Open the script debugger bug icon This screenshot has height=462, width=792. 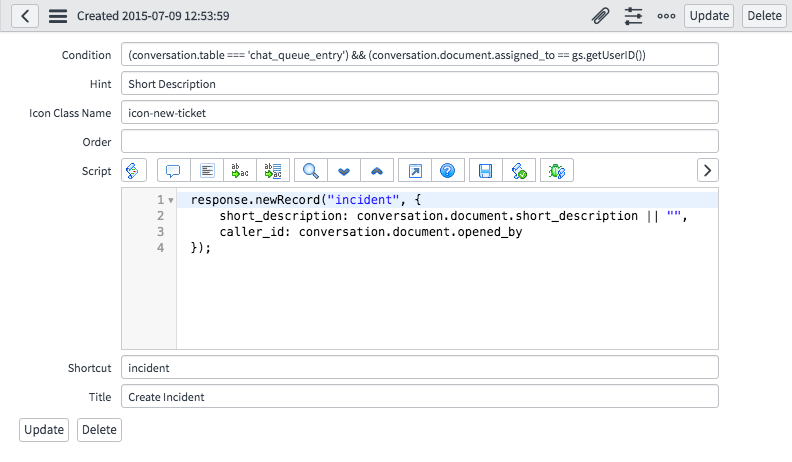[557, 171]
